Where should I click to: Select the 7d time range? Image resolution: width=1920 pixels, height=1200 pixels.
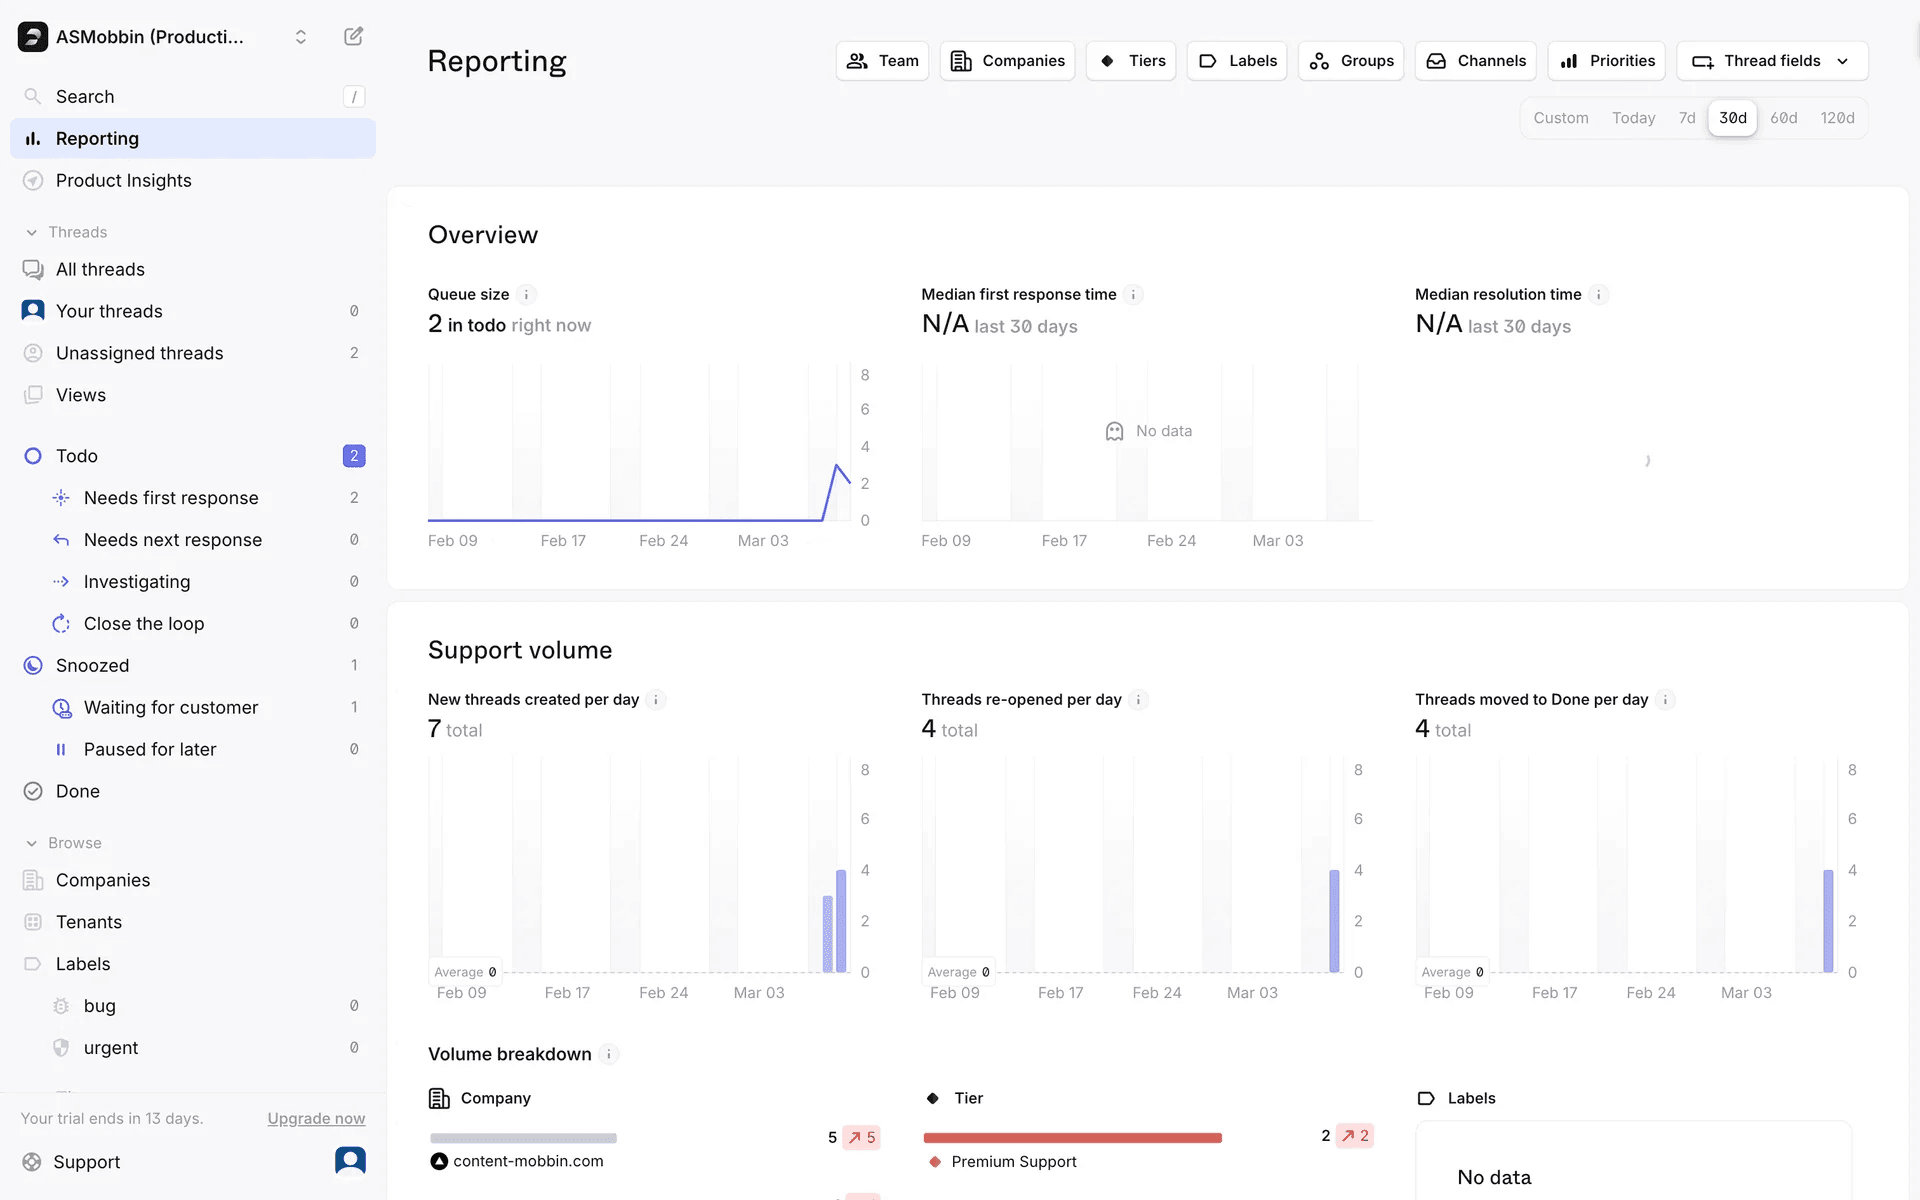(1687, 118)
